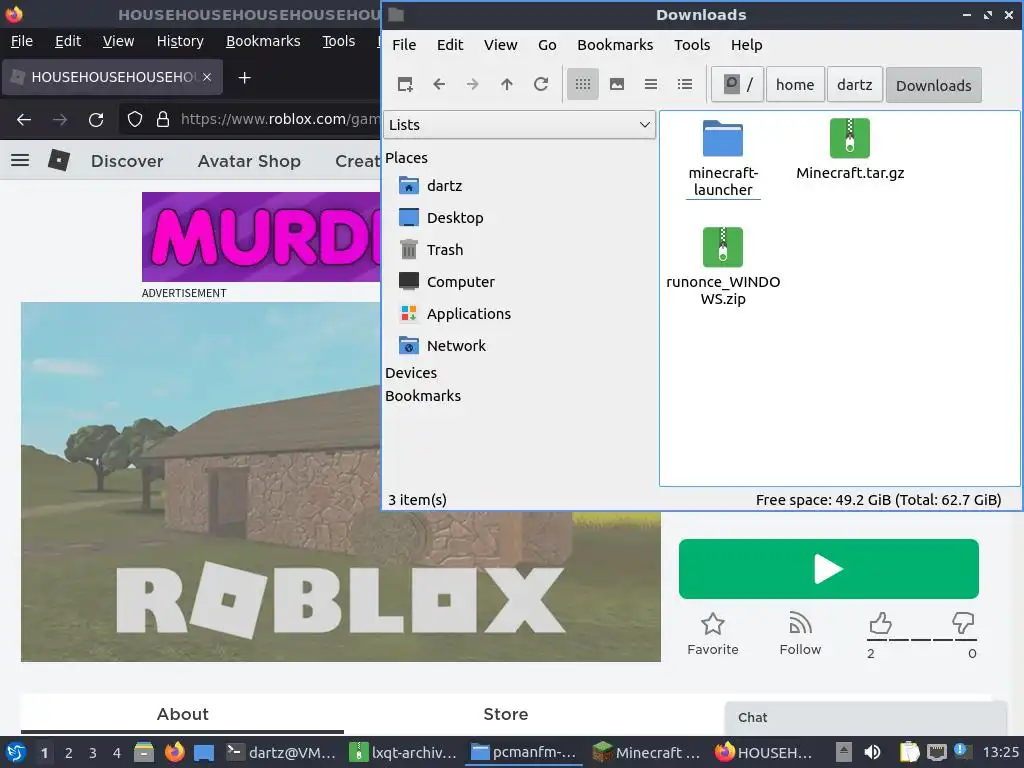Open the LXQt start menu
This screenshot has height=768, width=1024.
[16, 752]
